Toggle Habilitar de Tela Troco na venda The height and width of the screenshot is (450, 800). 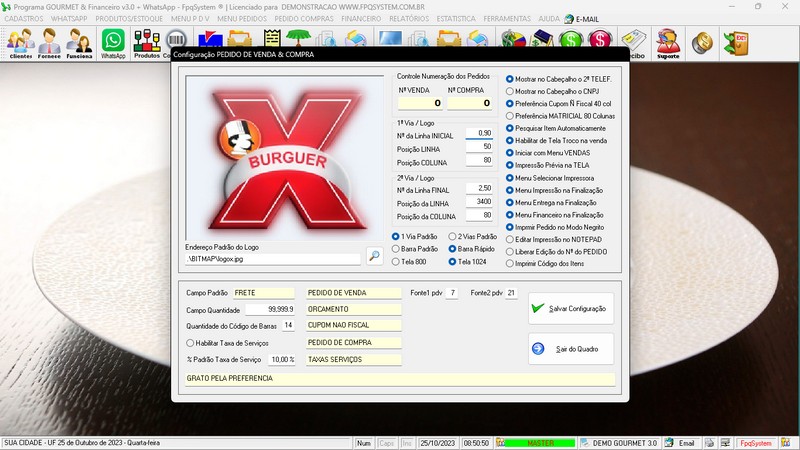point(556,140)
